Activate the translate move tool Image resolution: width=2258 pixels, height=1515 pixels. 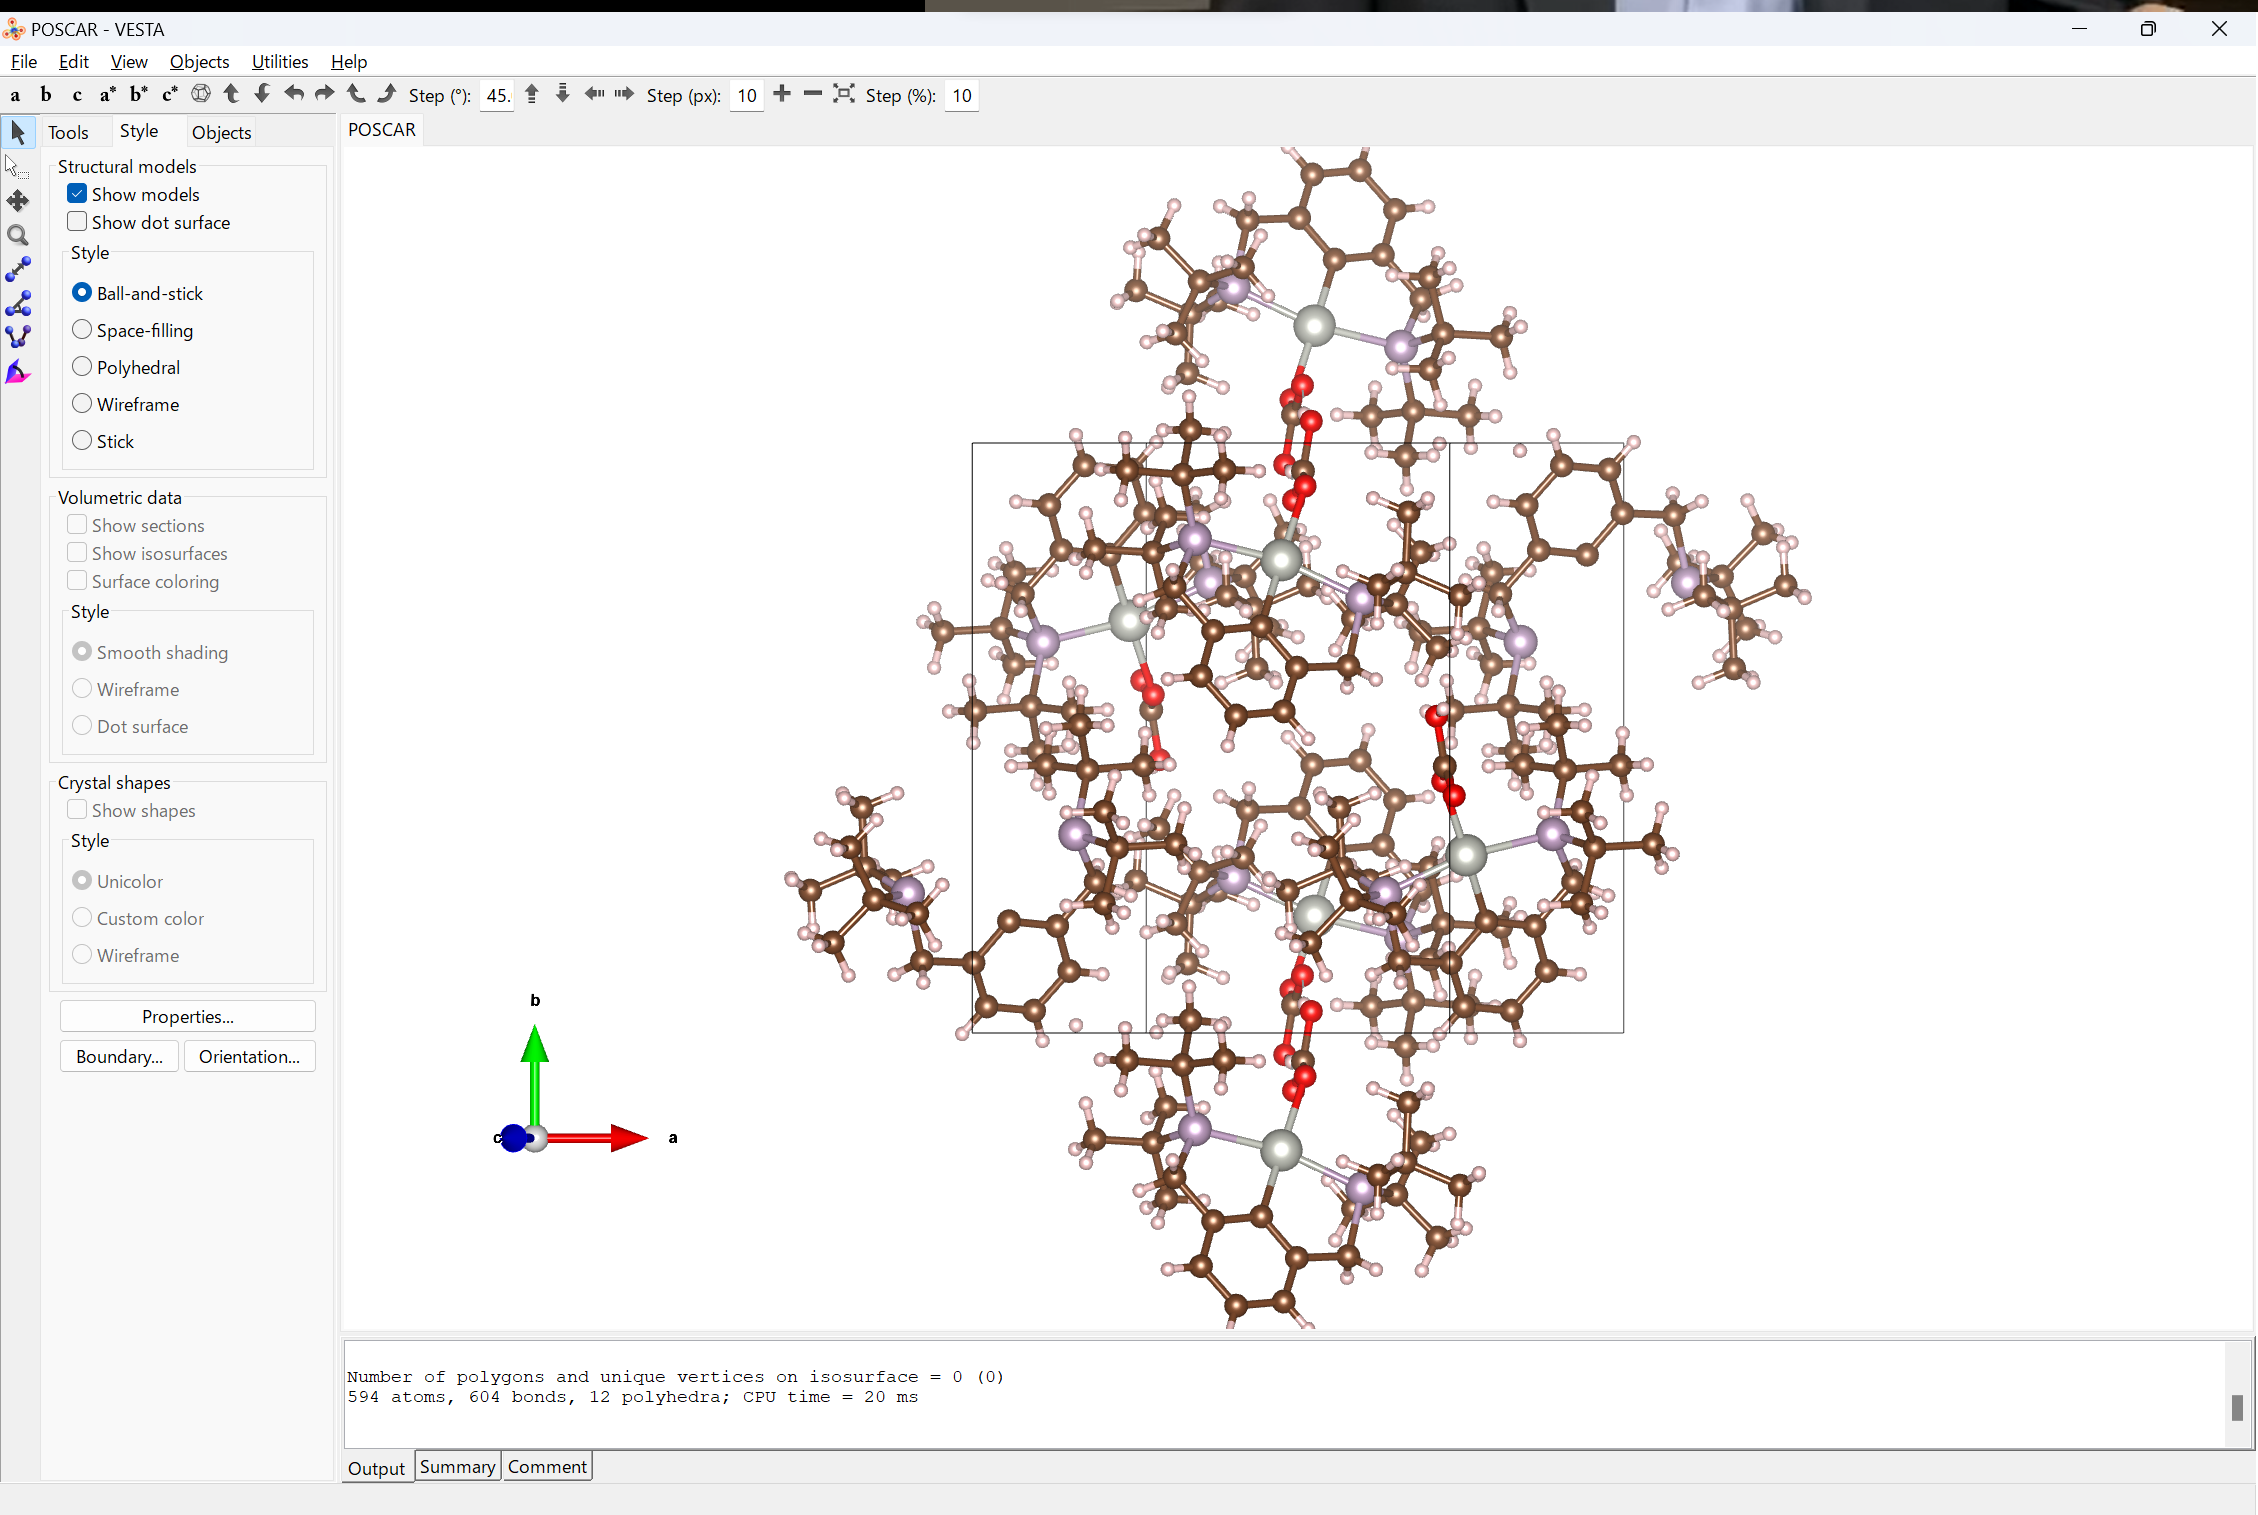(18, 201)
